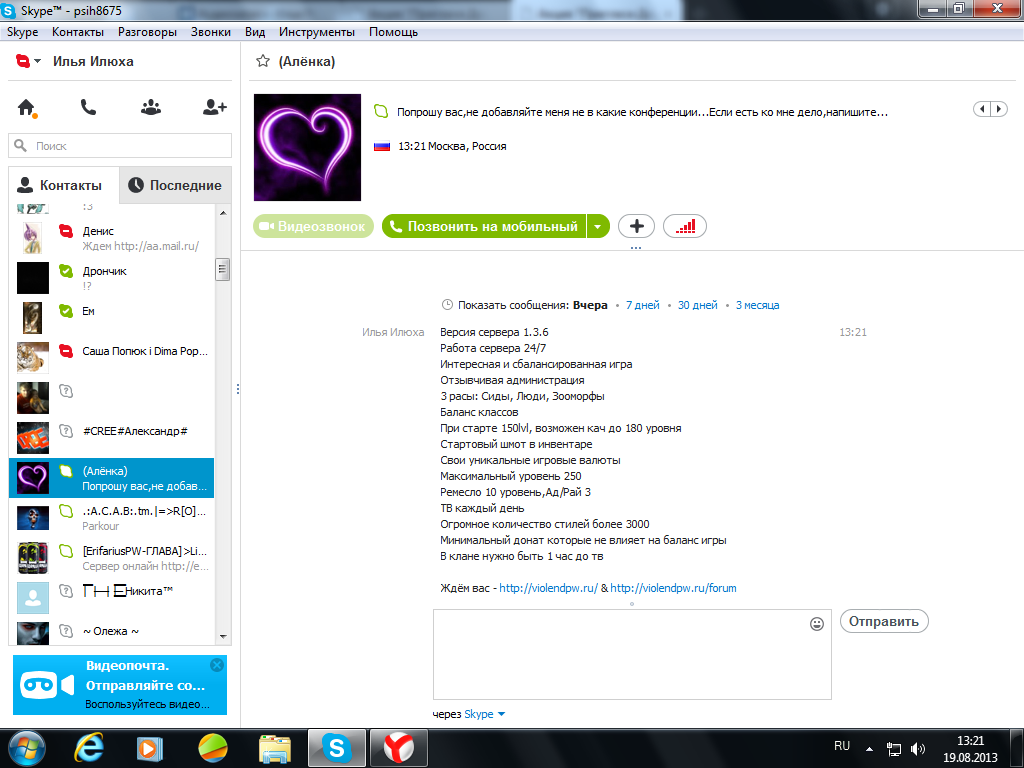Viewport: 1024px width, 768px height.
Task: Open Windows Media Player from taskbar
Action: (149, 748)
